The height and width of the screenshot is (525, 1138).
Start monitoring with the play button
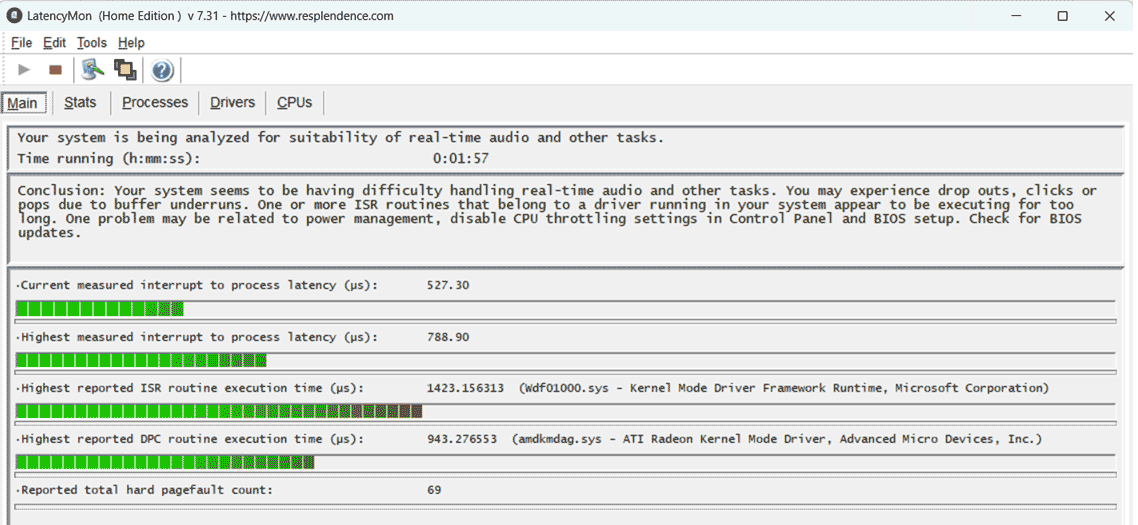point(25,70)
